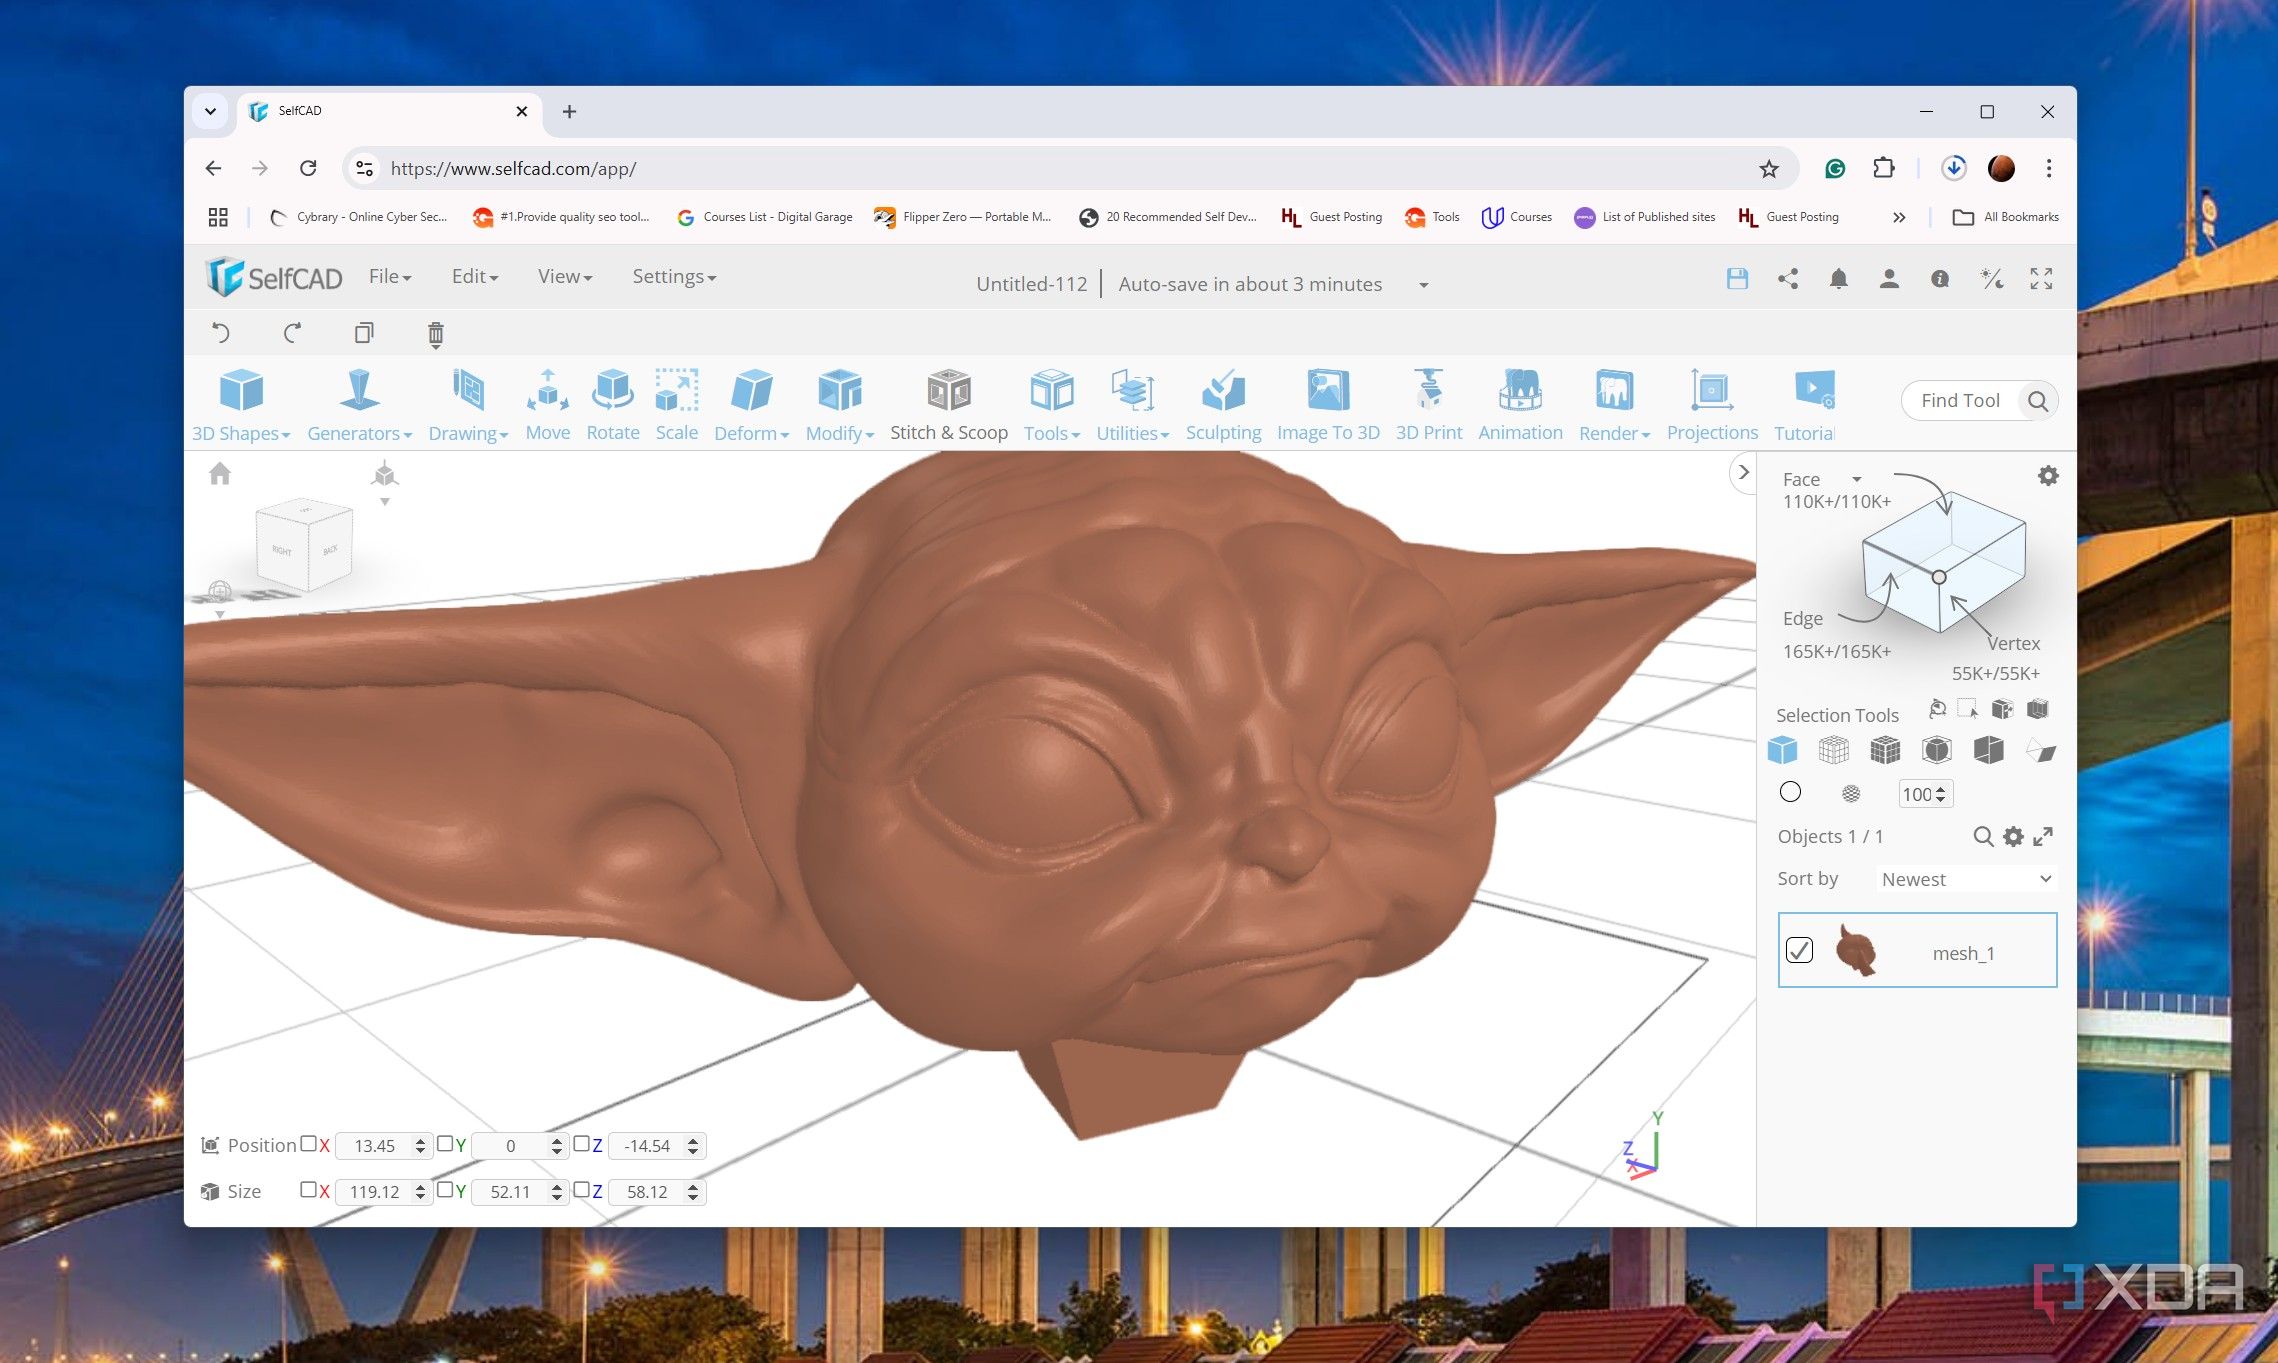Viewport: 2278px width, 1363px height.
Task: Open the 3D Shapes tool
Action: pos(241,405)
